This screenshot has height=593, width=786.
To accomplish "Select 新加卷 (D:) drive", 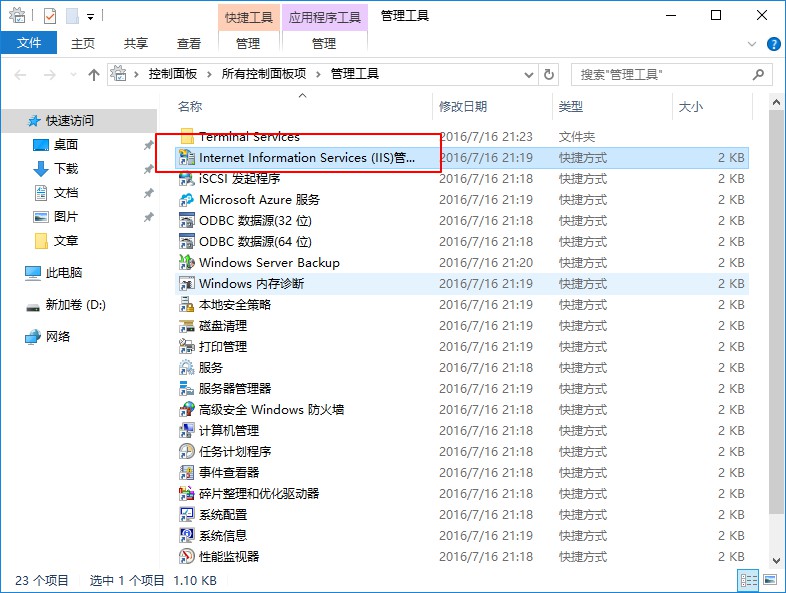I will [x=75, y=305].
